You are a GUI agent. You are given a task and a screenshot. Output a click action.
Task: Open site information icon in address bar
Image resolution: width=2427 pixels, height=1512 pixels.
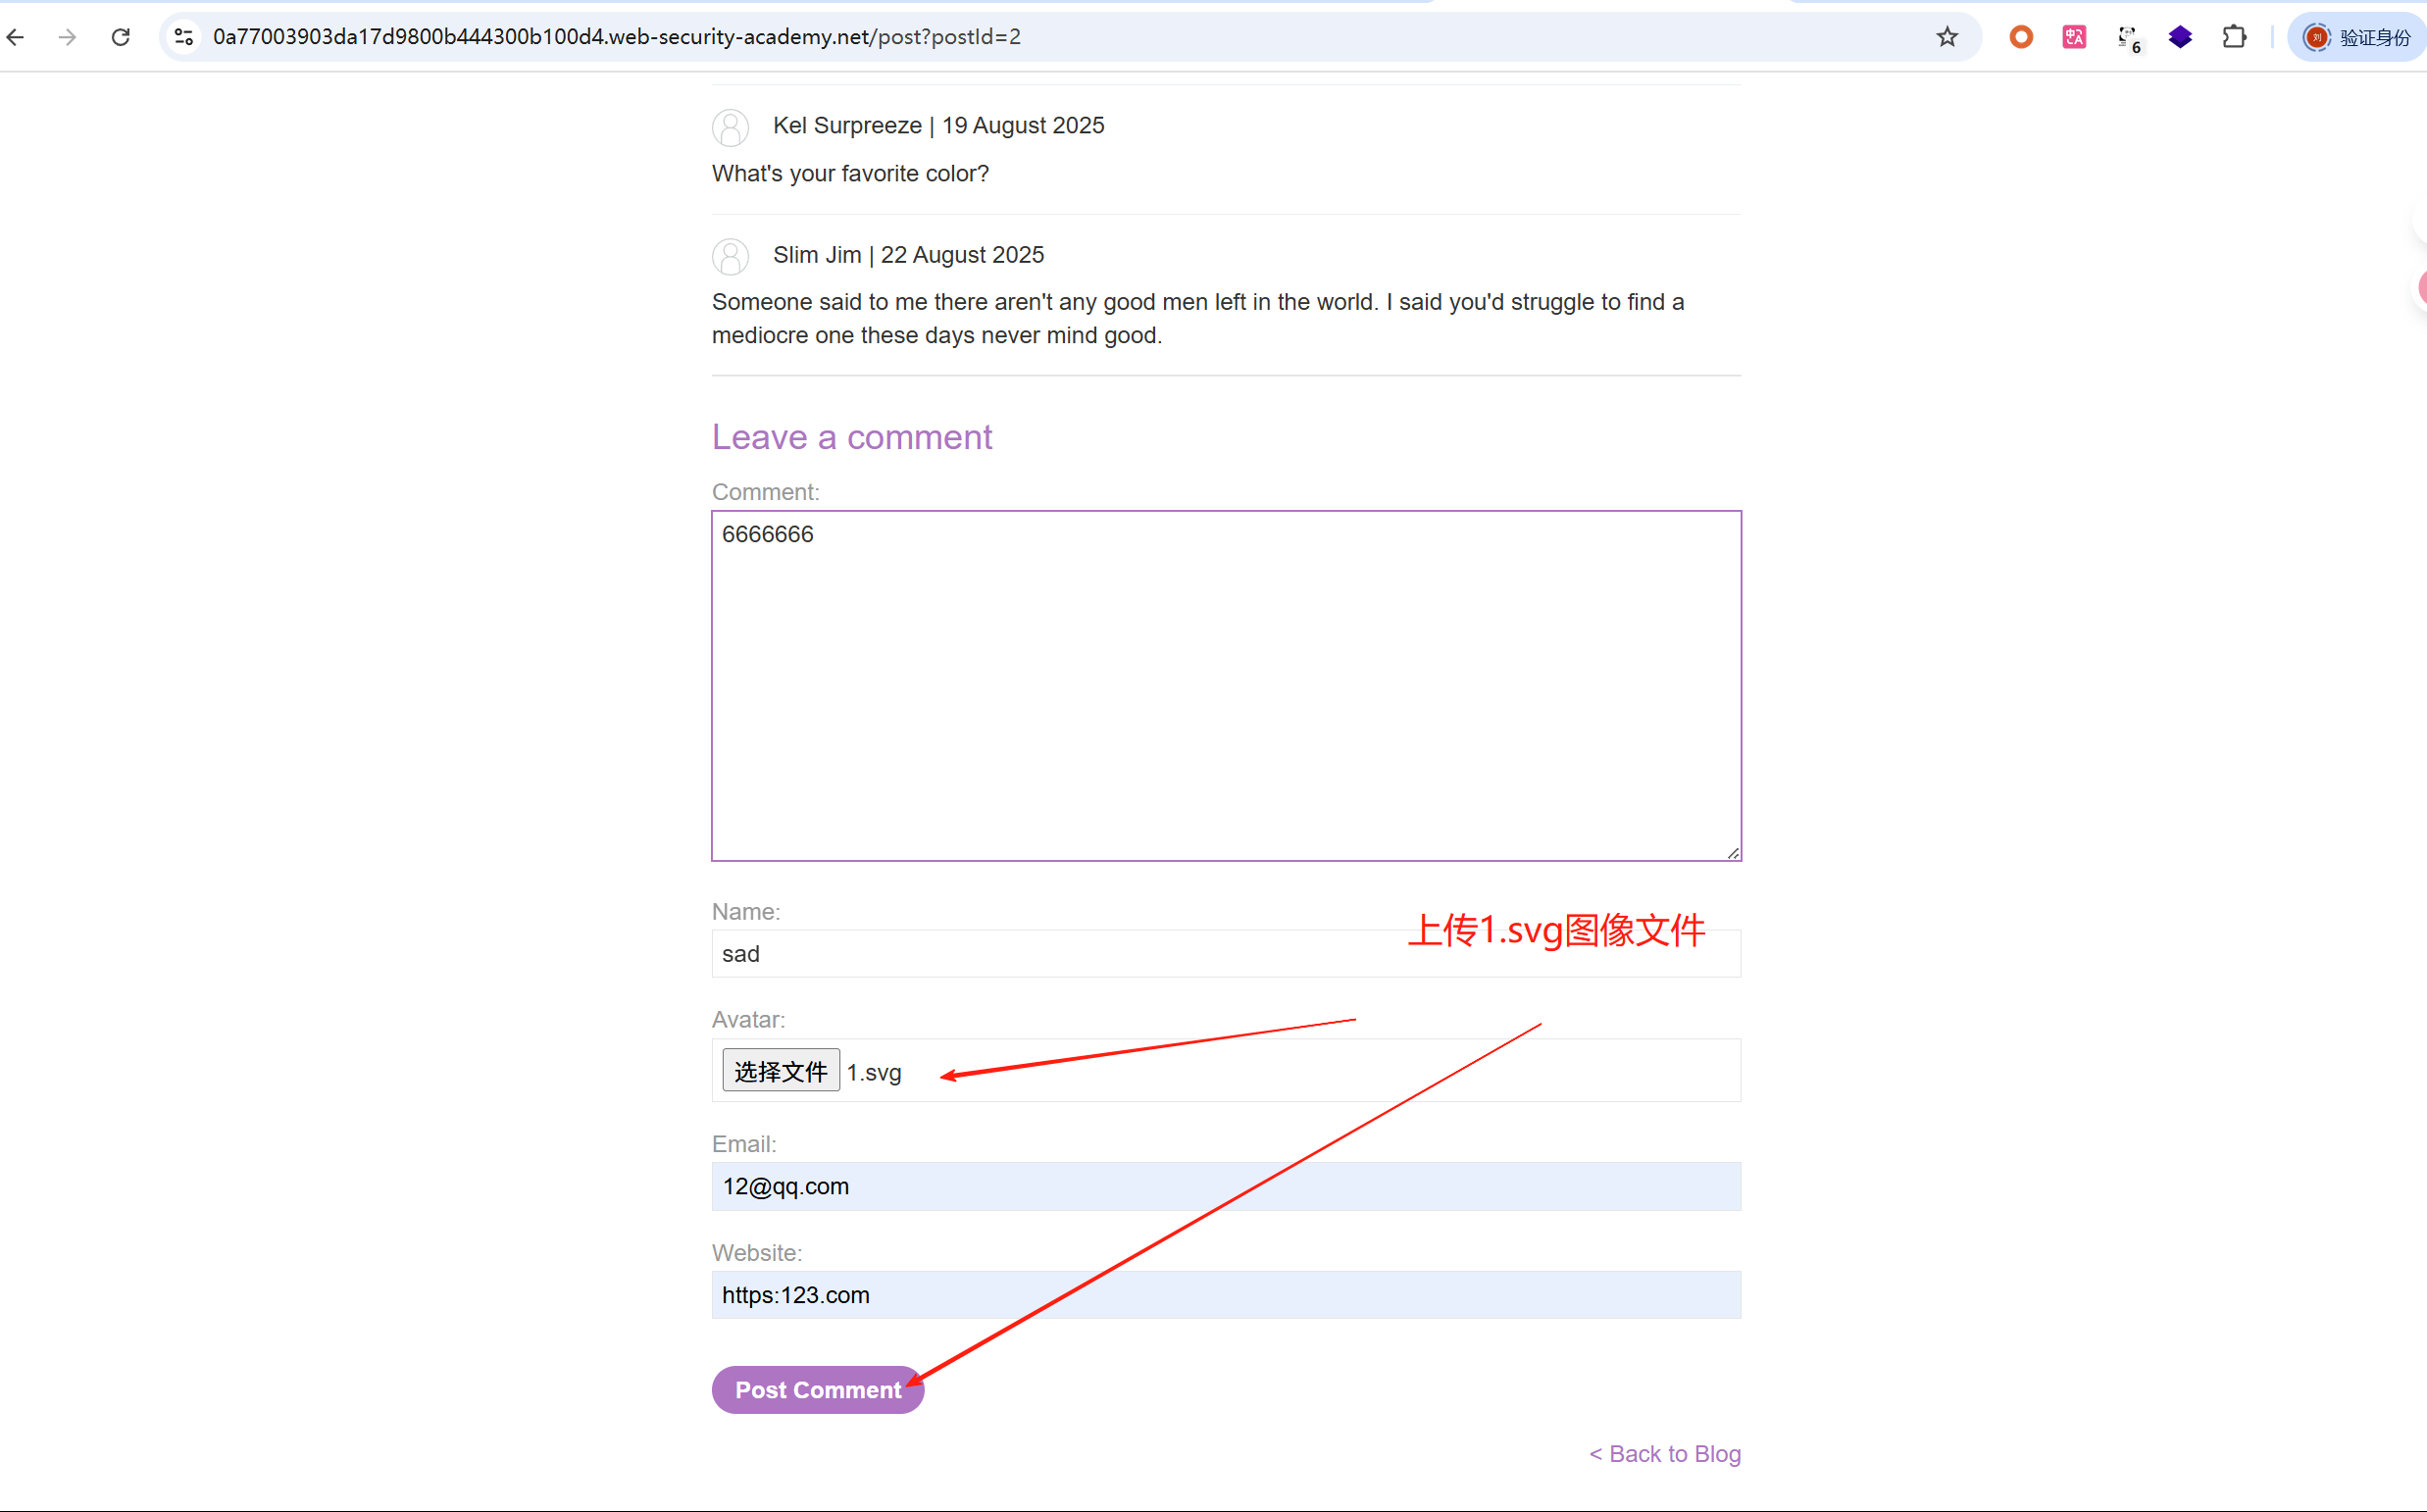point(184,37)
